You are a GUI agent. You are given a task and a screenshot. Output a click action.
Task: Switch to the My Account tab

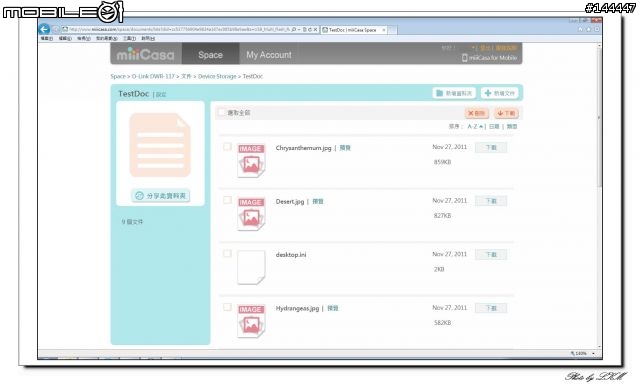(269, 54)
